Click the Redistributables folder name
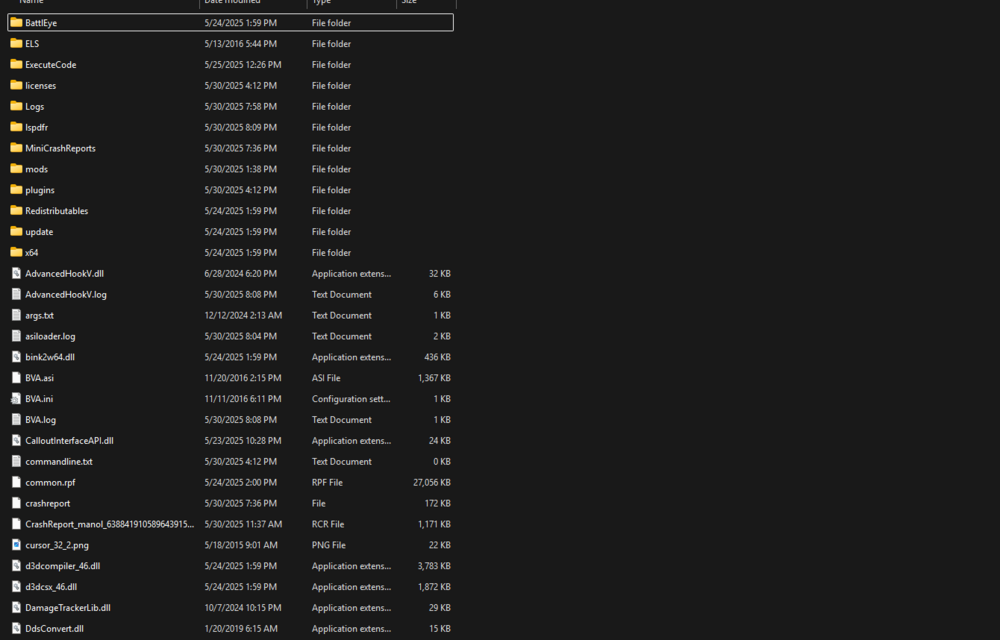 [x=57, y=211]
